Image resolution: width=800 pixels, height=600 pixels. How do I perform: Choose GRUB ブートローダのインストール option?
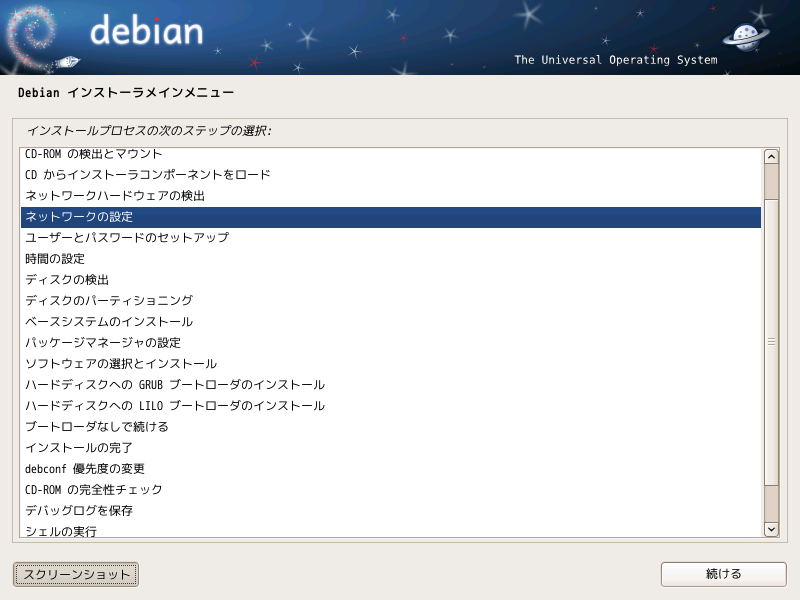175,385
